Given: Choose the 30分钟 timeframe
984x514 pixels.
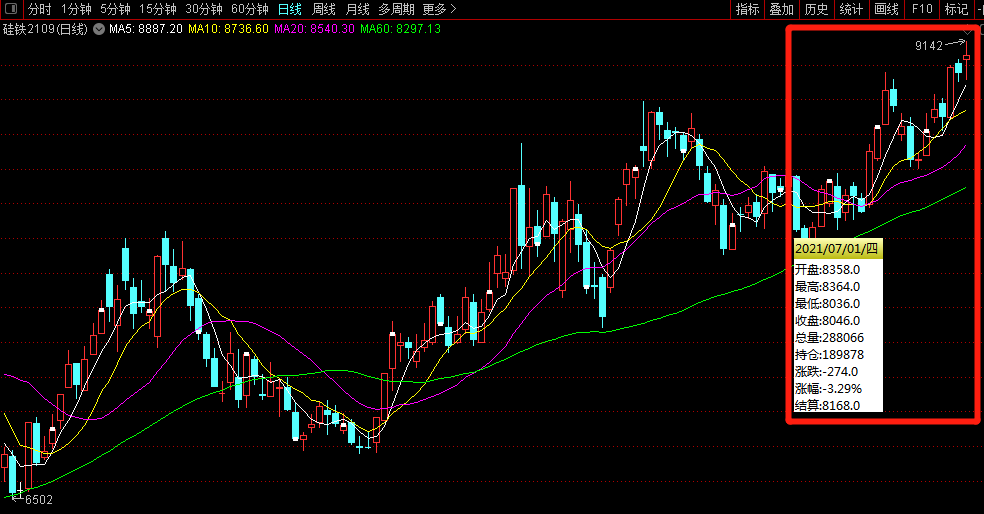Looking at the screenshot, I should [203, 9].
